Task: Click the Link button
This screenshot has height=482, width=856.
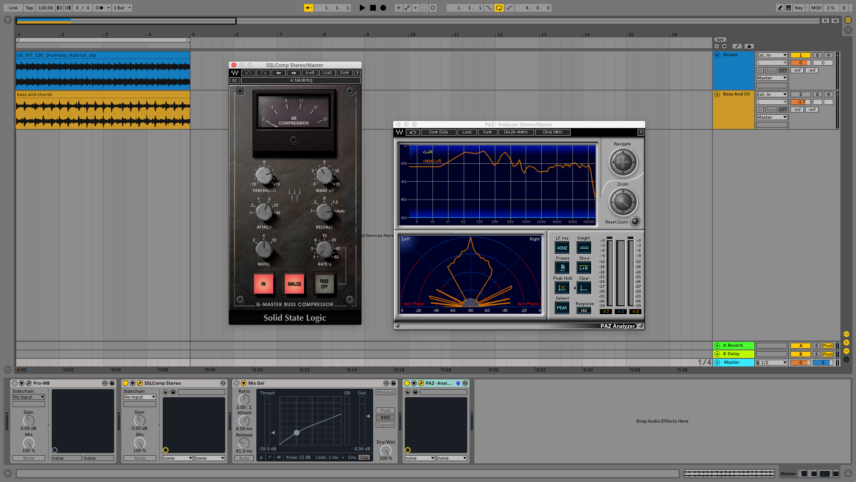Action: (13, 8)
